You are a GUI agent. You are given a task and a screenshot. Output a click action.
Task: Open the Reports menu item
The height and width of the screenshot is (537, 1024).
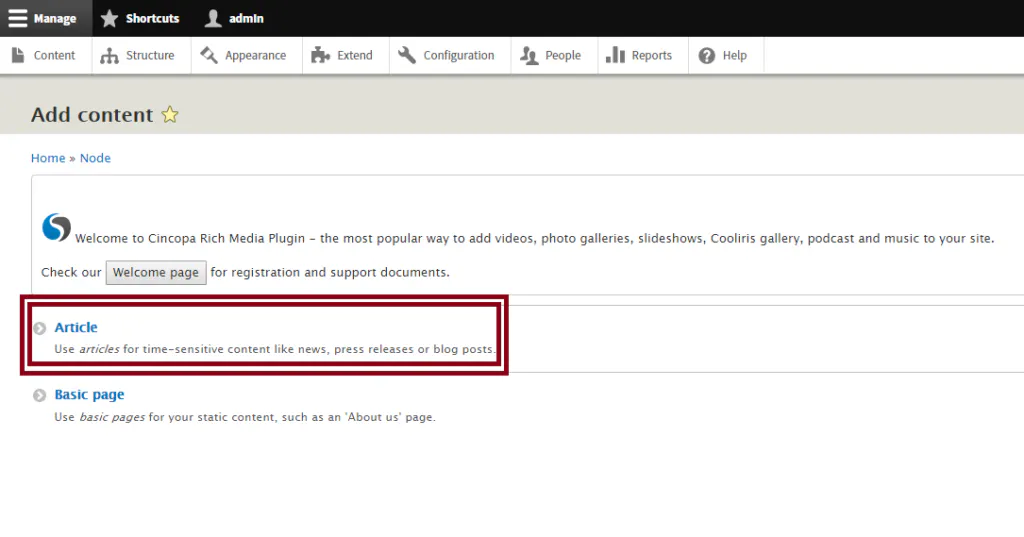643,56
